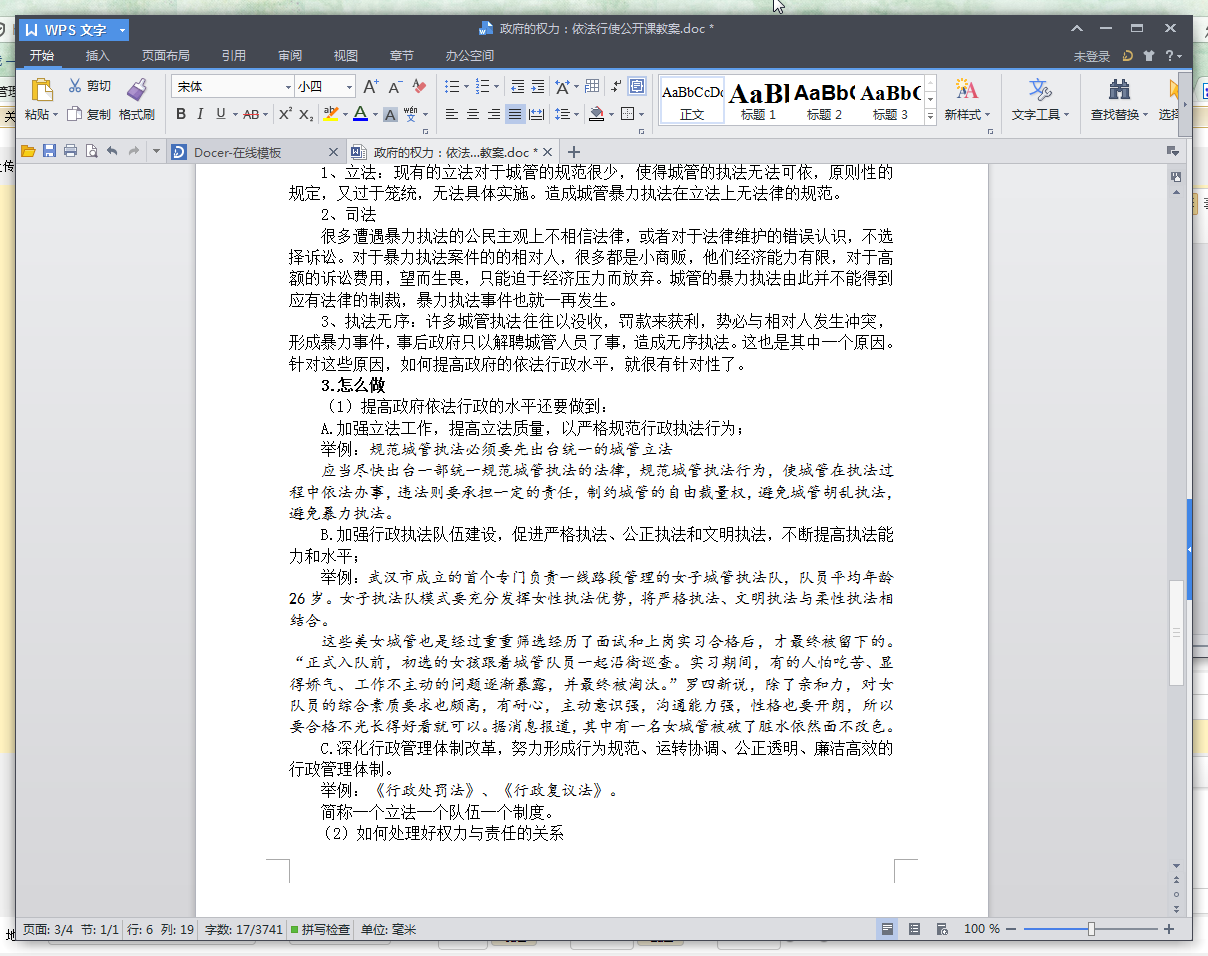The width and height of the screenshot is (1208, 956).
Task: Open the folder icon in quick access bar
Action: pos(28,152)
